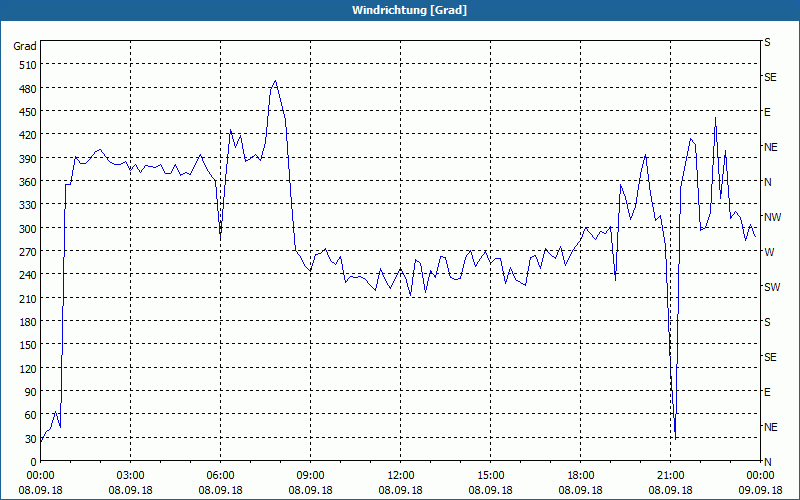Select the 450 y-axis label

28,112
